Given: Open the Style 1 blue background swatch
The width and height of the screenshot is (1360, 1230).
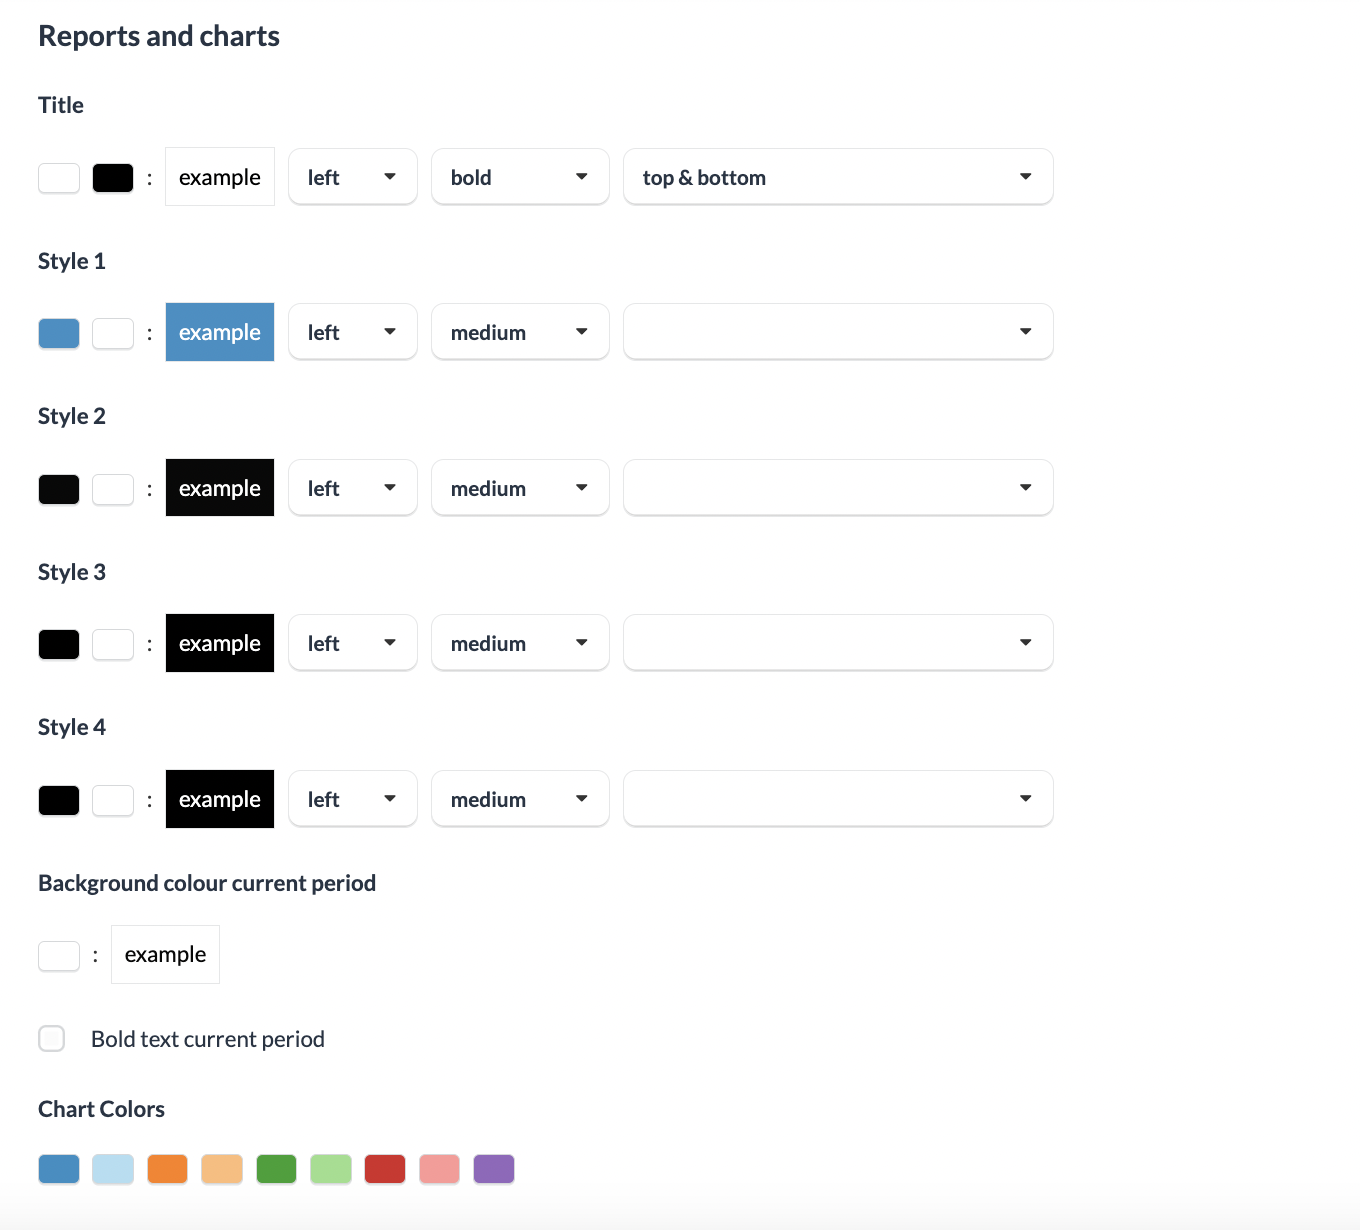Looking at the screenshot, I should tap(59, 333).
